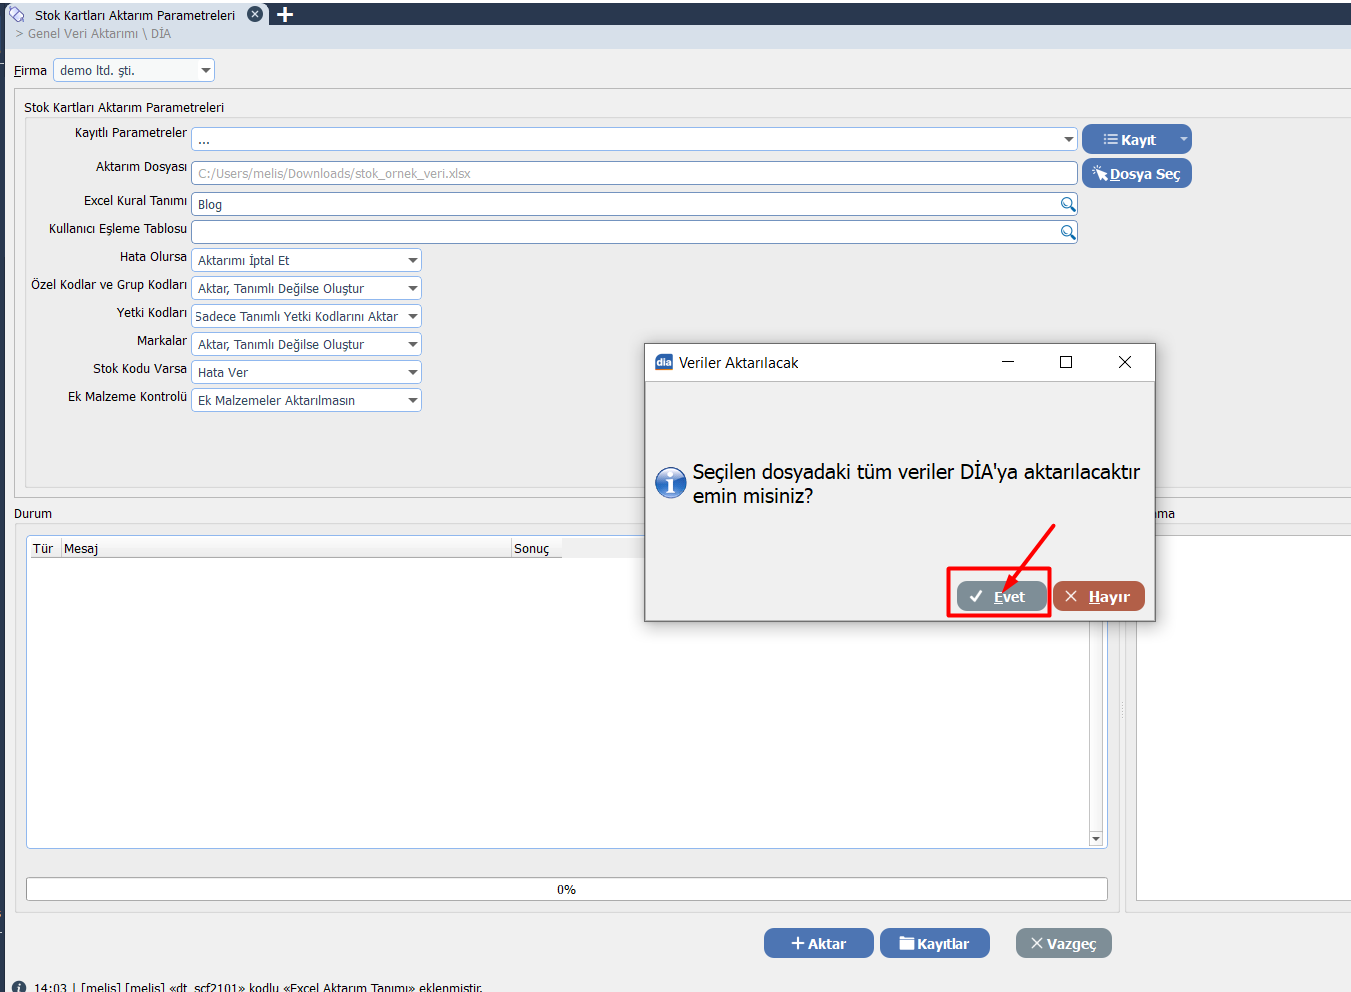Viewport: 1351px width, 992px height.
Task: Click magnifier icon in Excel Kural Tanımı field
Action: 1068,204
